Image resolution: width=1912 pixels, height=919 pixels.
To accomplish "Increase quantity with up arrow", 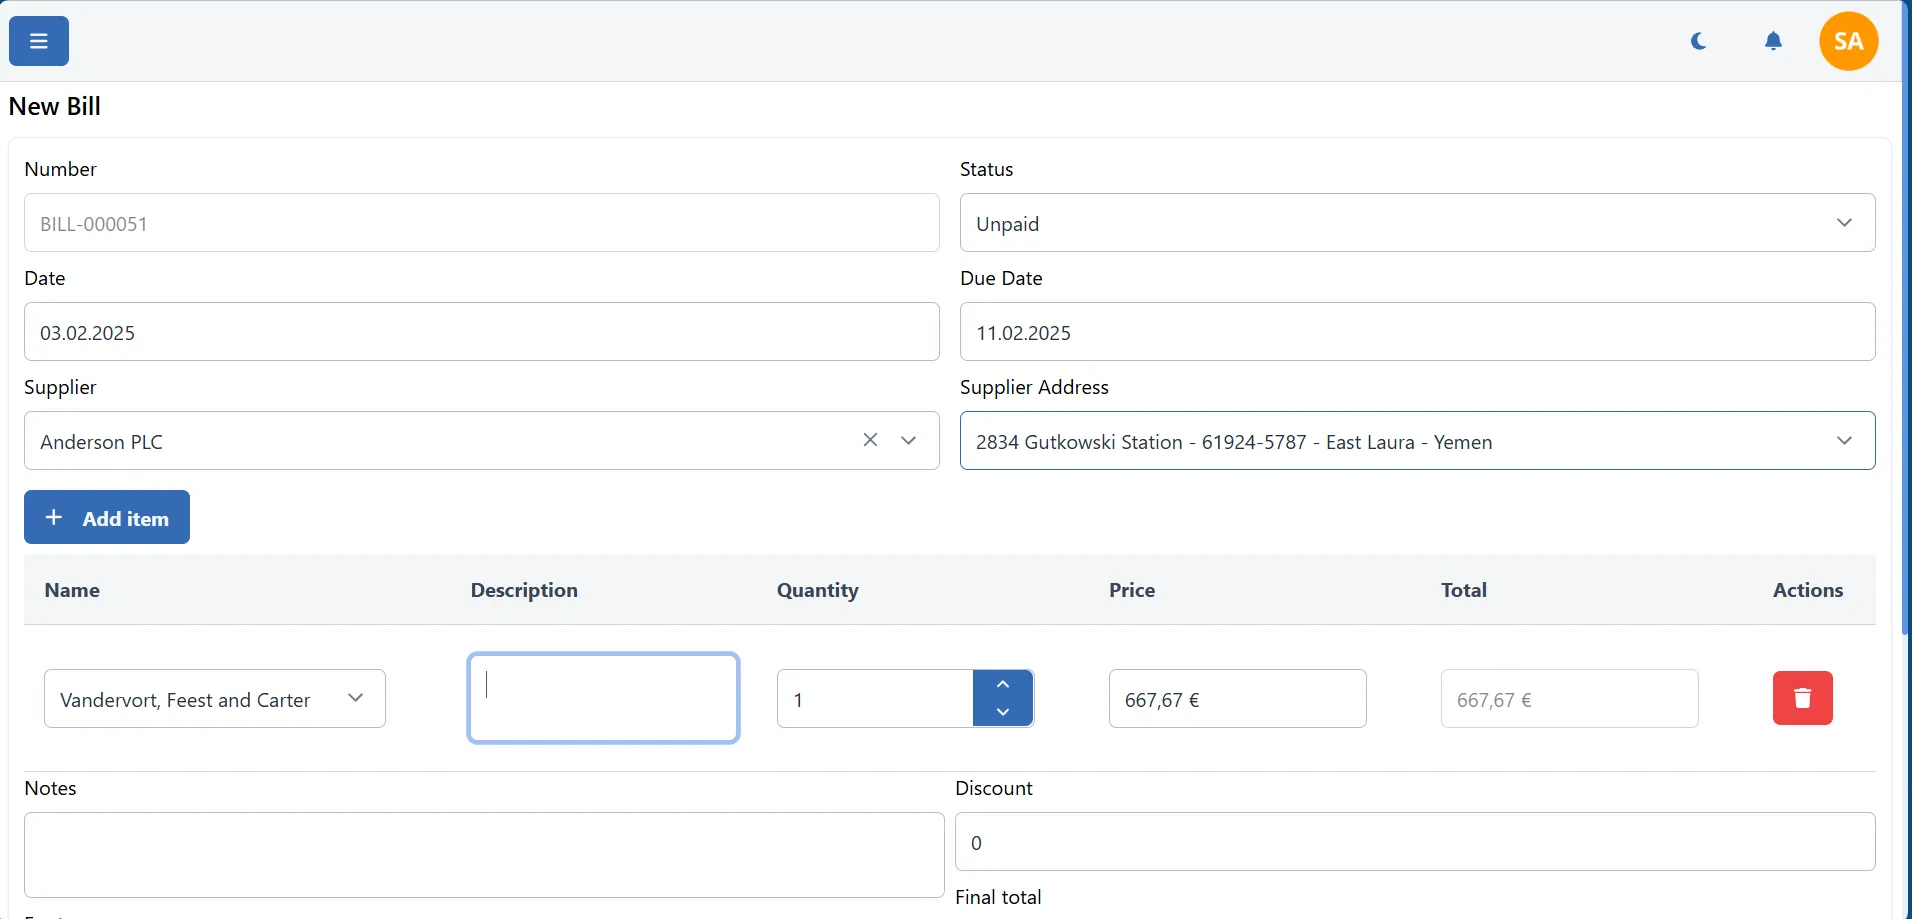I will (x=1003, y=684).
